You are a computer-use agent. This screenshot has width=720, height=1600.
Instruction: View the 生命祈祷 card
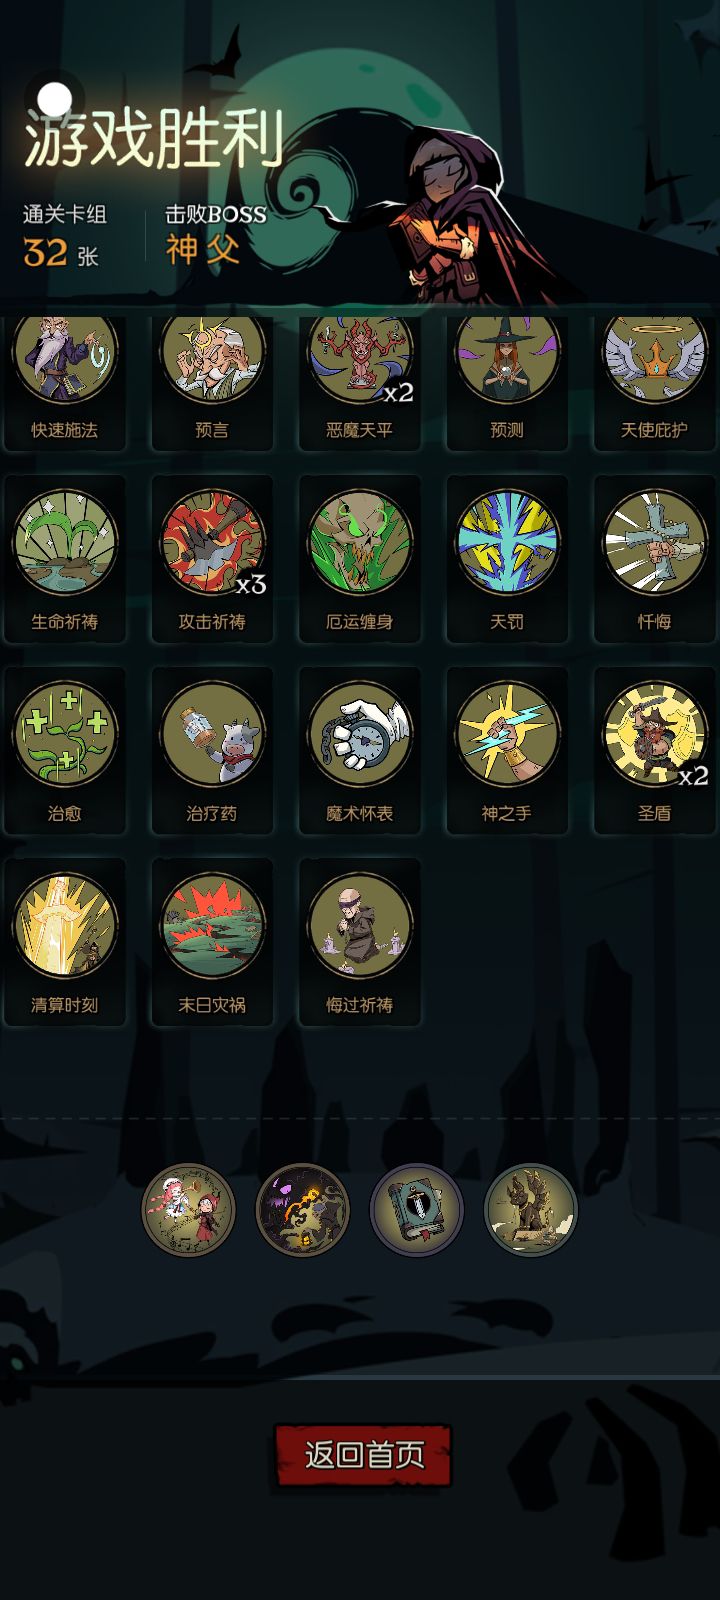(65, 558)
